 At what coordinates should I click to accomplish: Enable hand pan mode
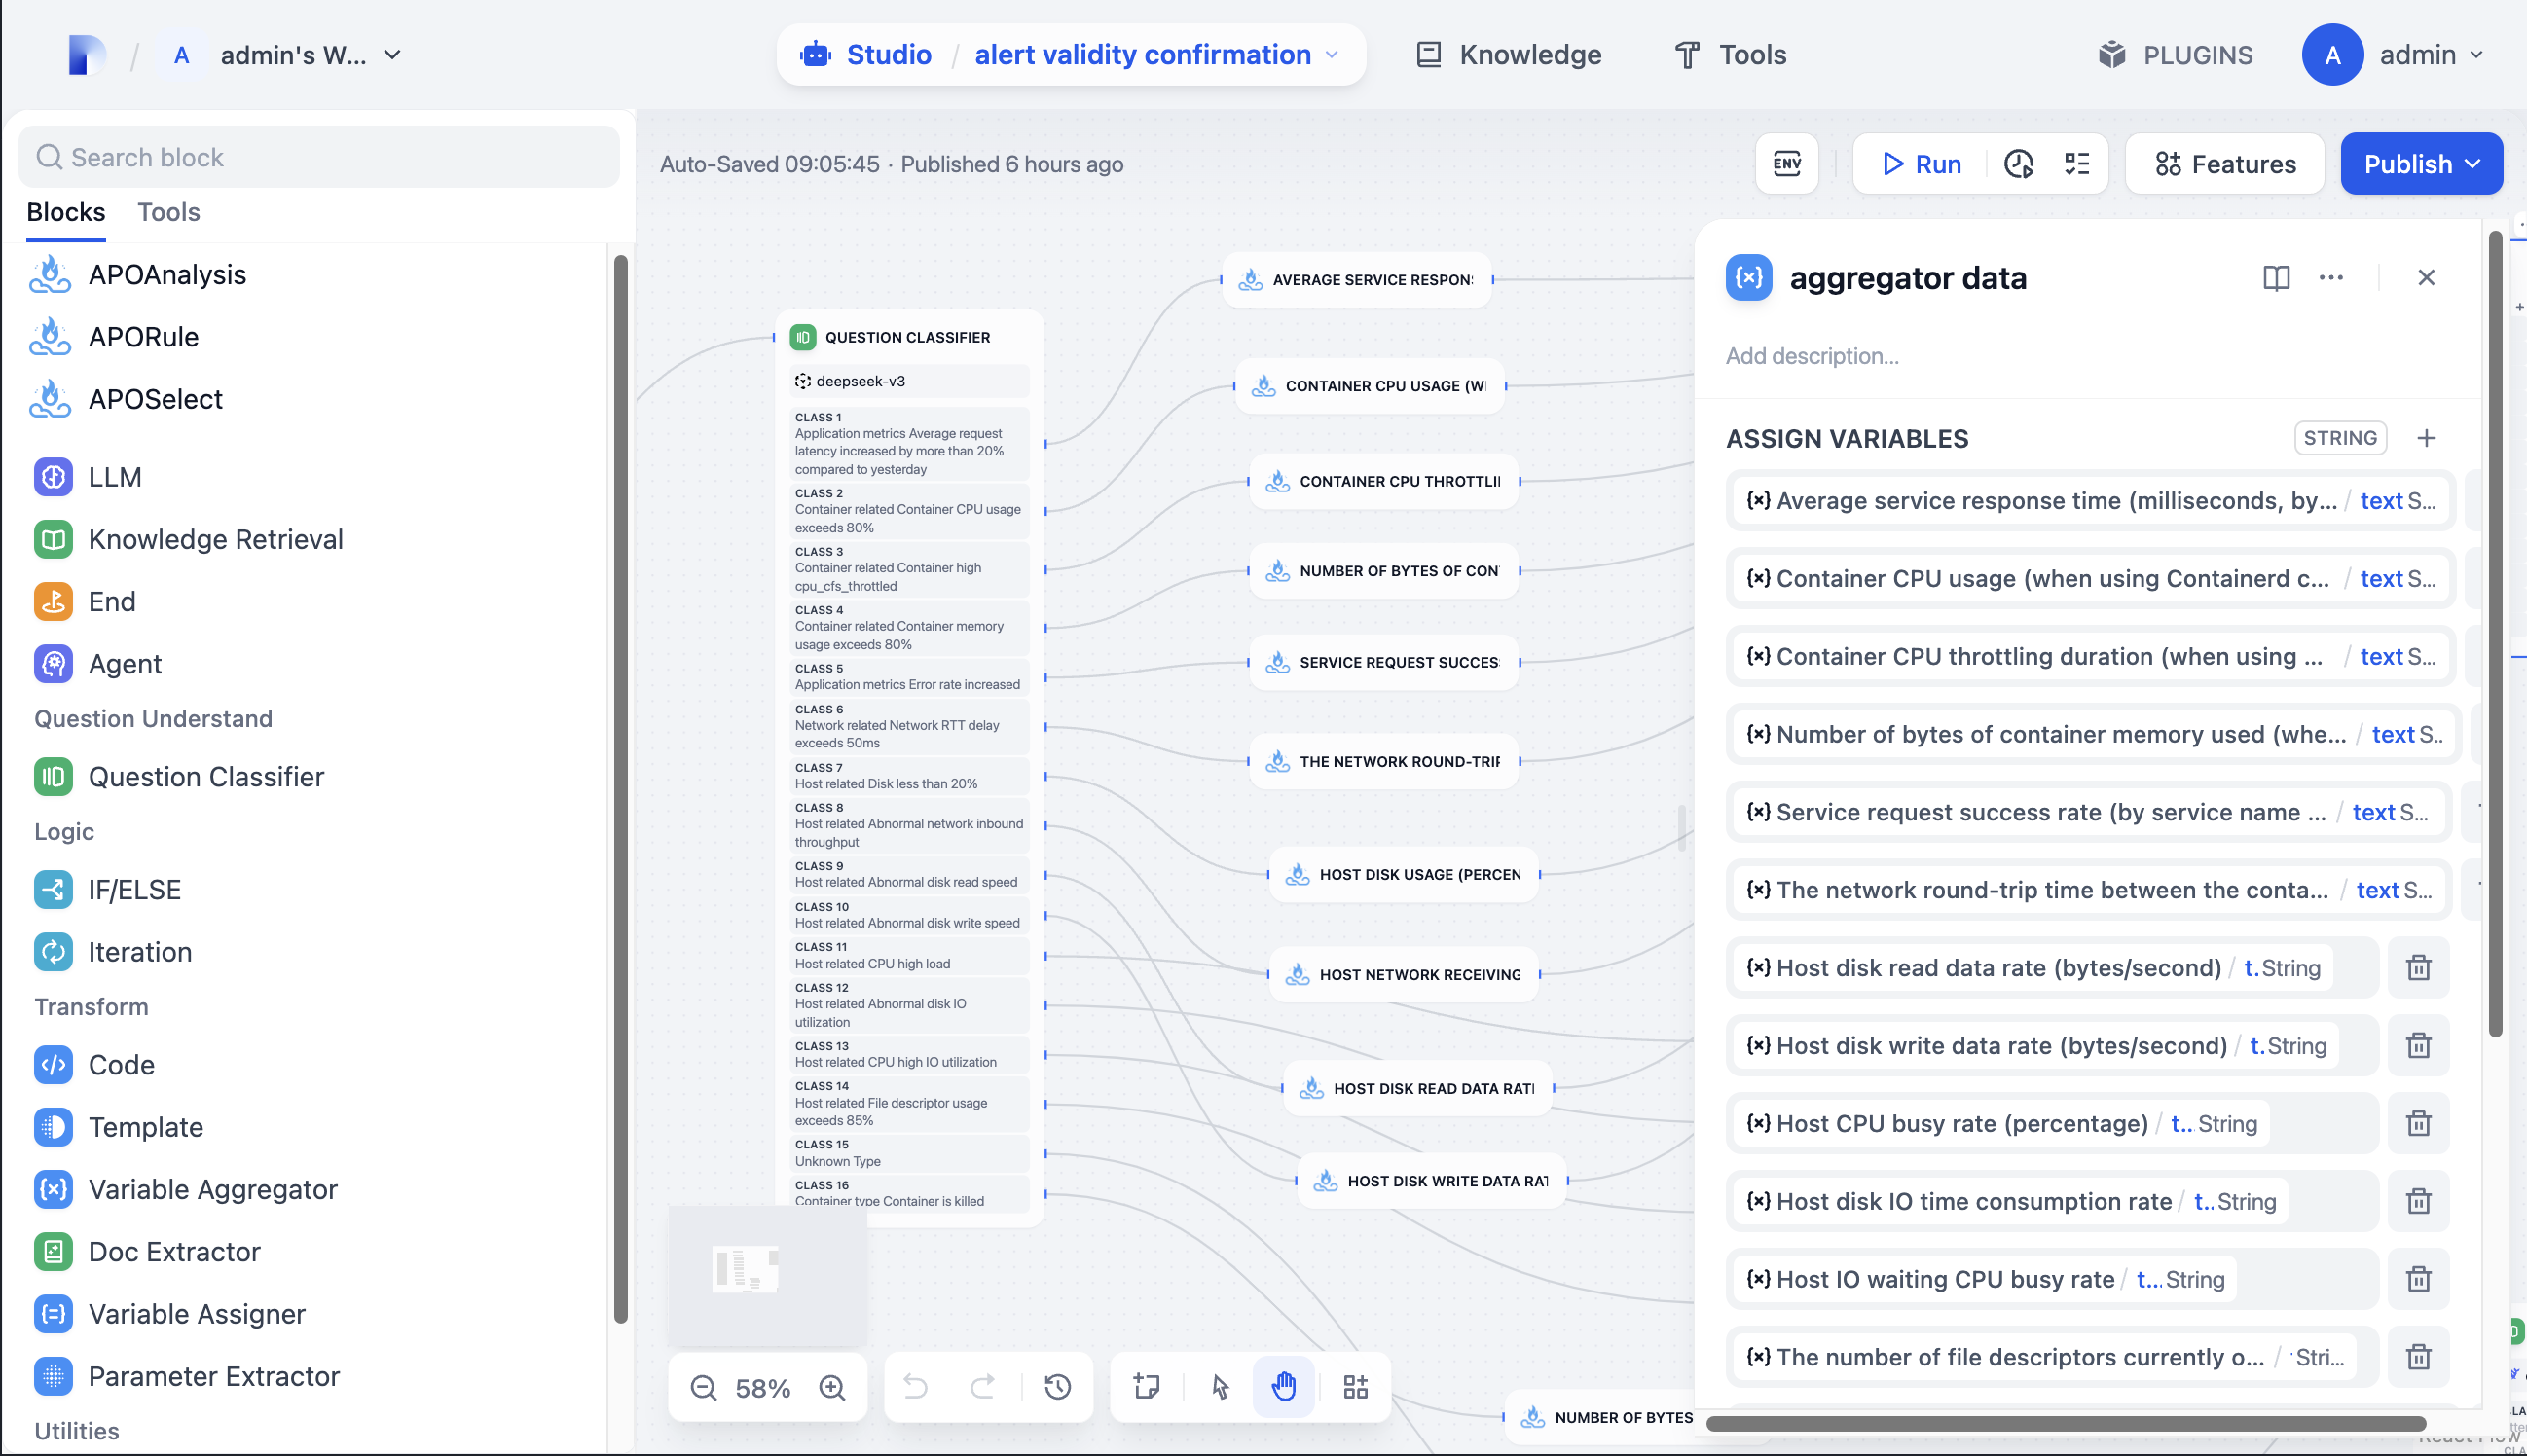coord(1283,1387)
